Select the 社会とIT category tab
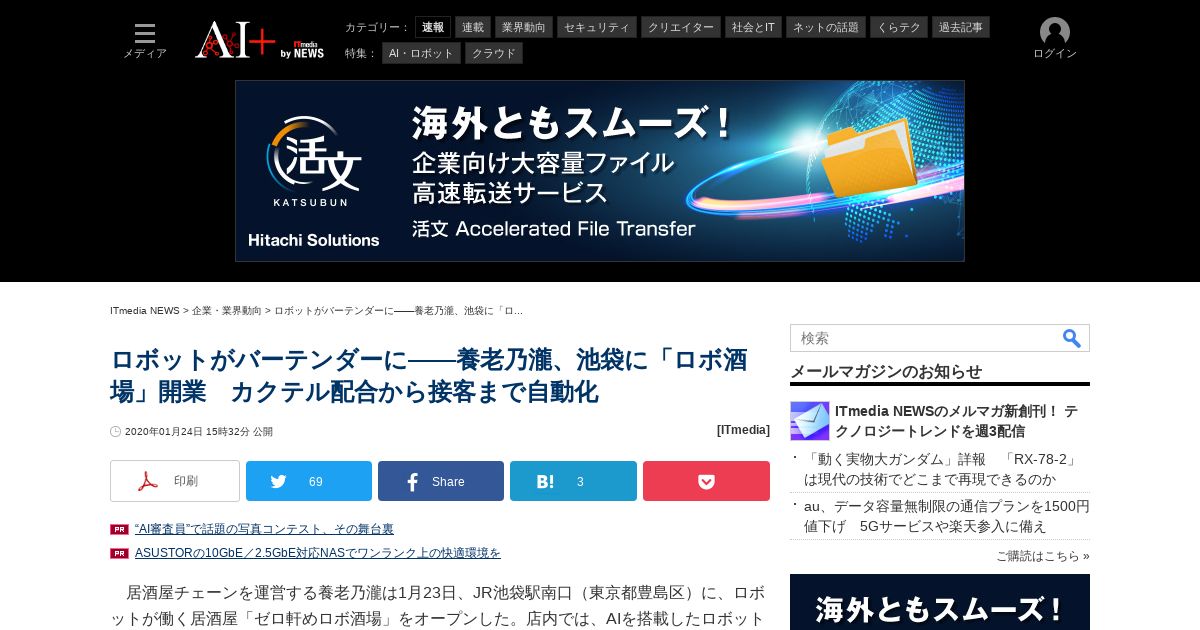Image resolution: width=1200 pixels, height=630 pixels. pyautogui.click(x=753, y=27)
